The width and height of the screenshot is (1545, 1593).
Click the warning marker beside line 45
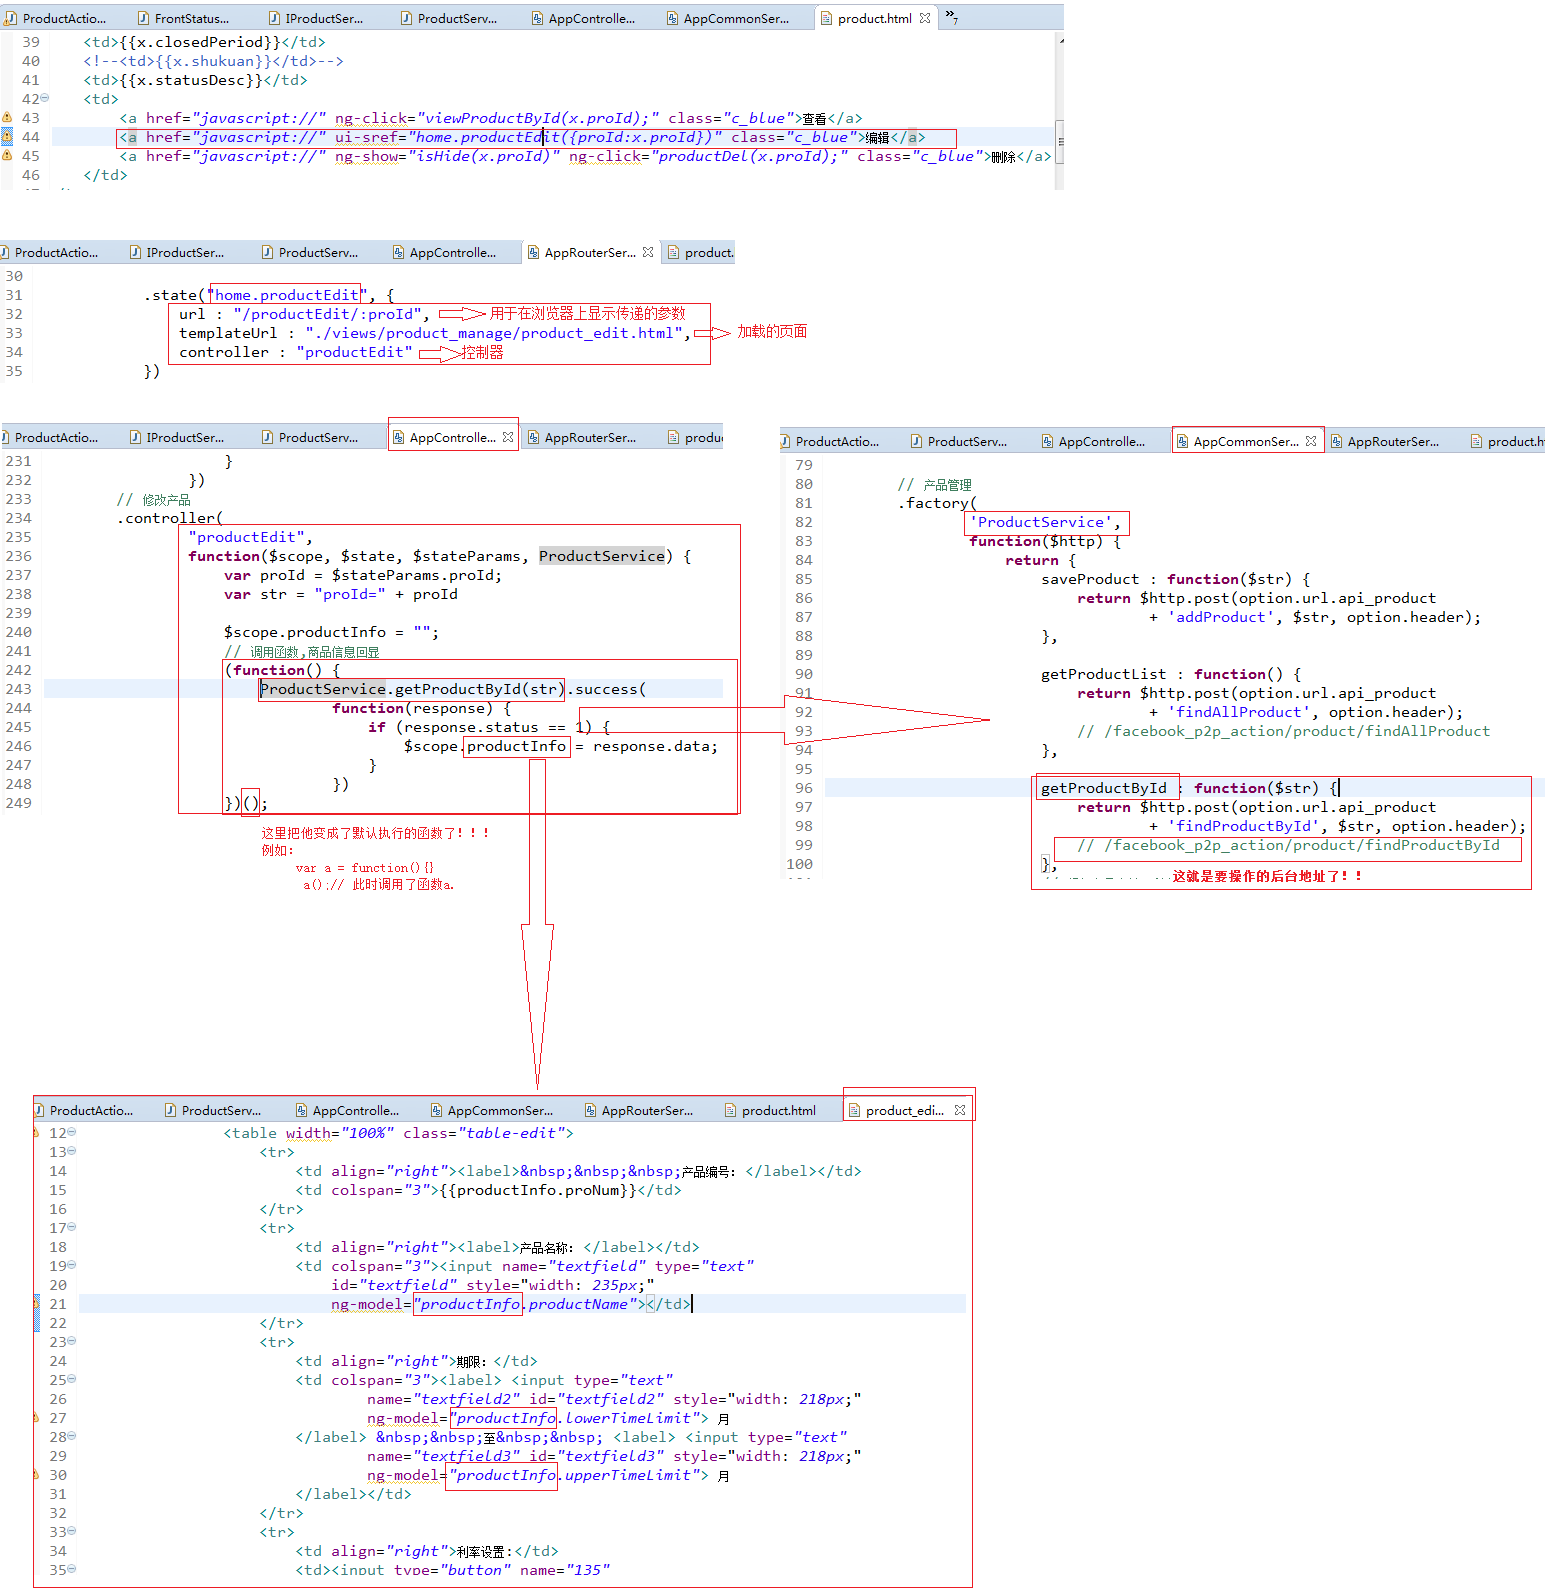6,156
